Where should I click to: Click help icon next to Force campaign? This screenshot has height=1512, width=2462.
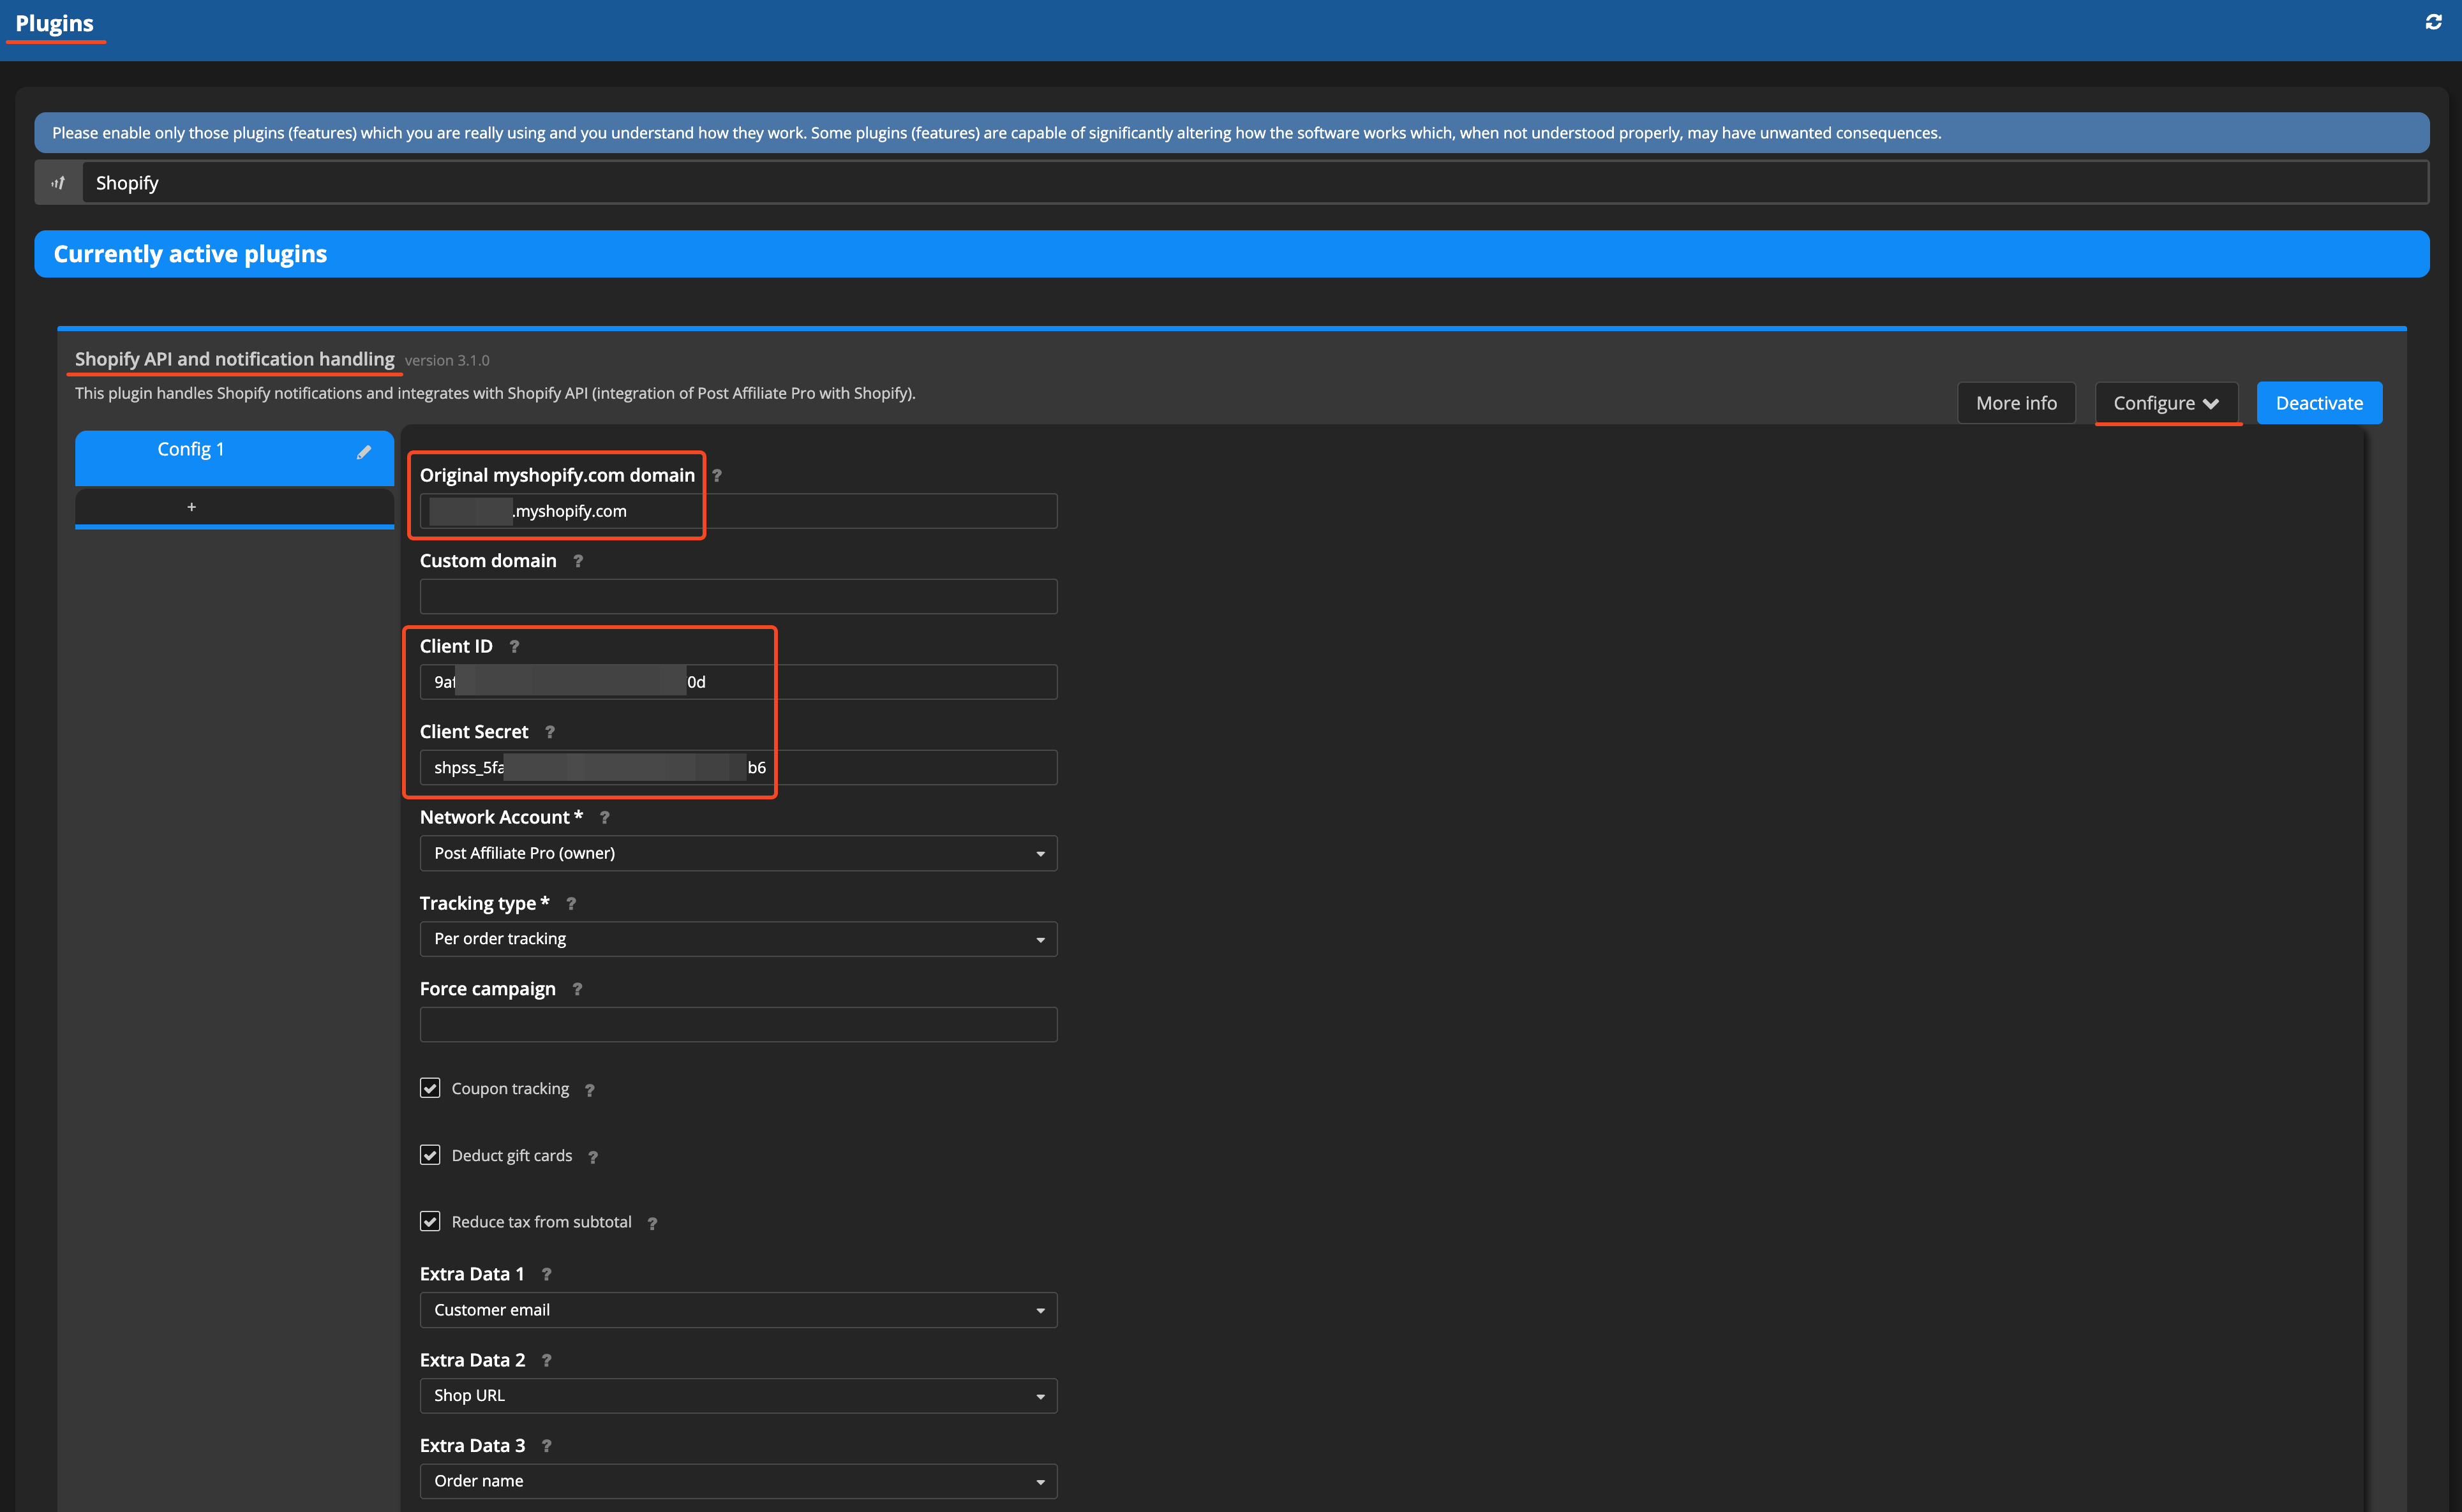tap(577, 990)
